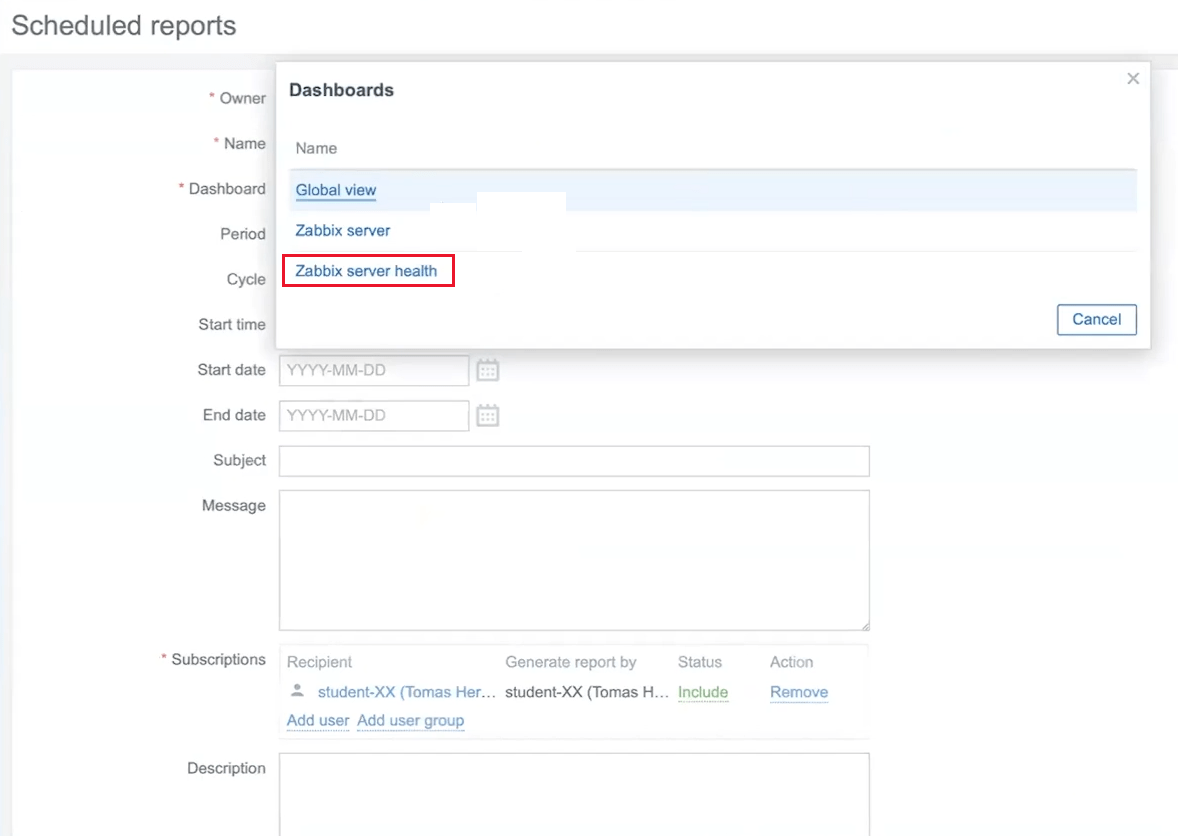Open the Start date calendar picker
The height and width of the screenshot is (836, 1178).
(x=487, y=370)
